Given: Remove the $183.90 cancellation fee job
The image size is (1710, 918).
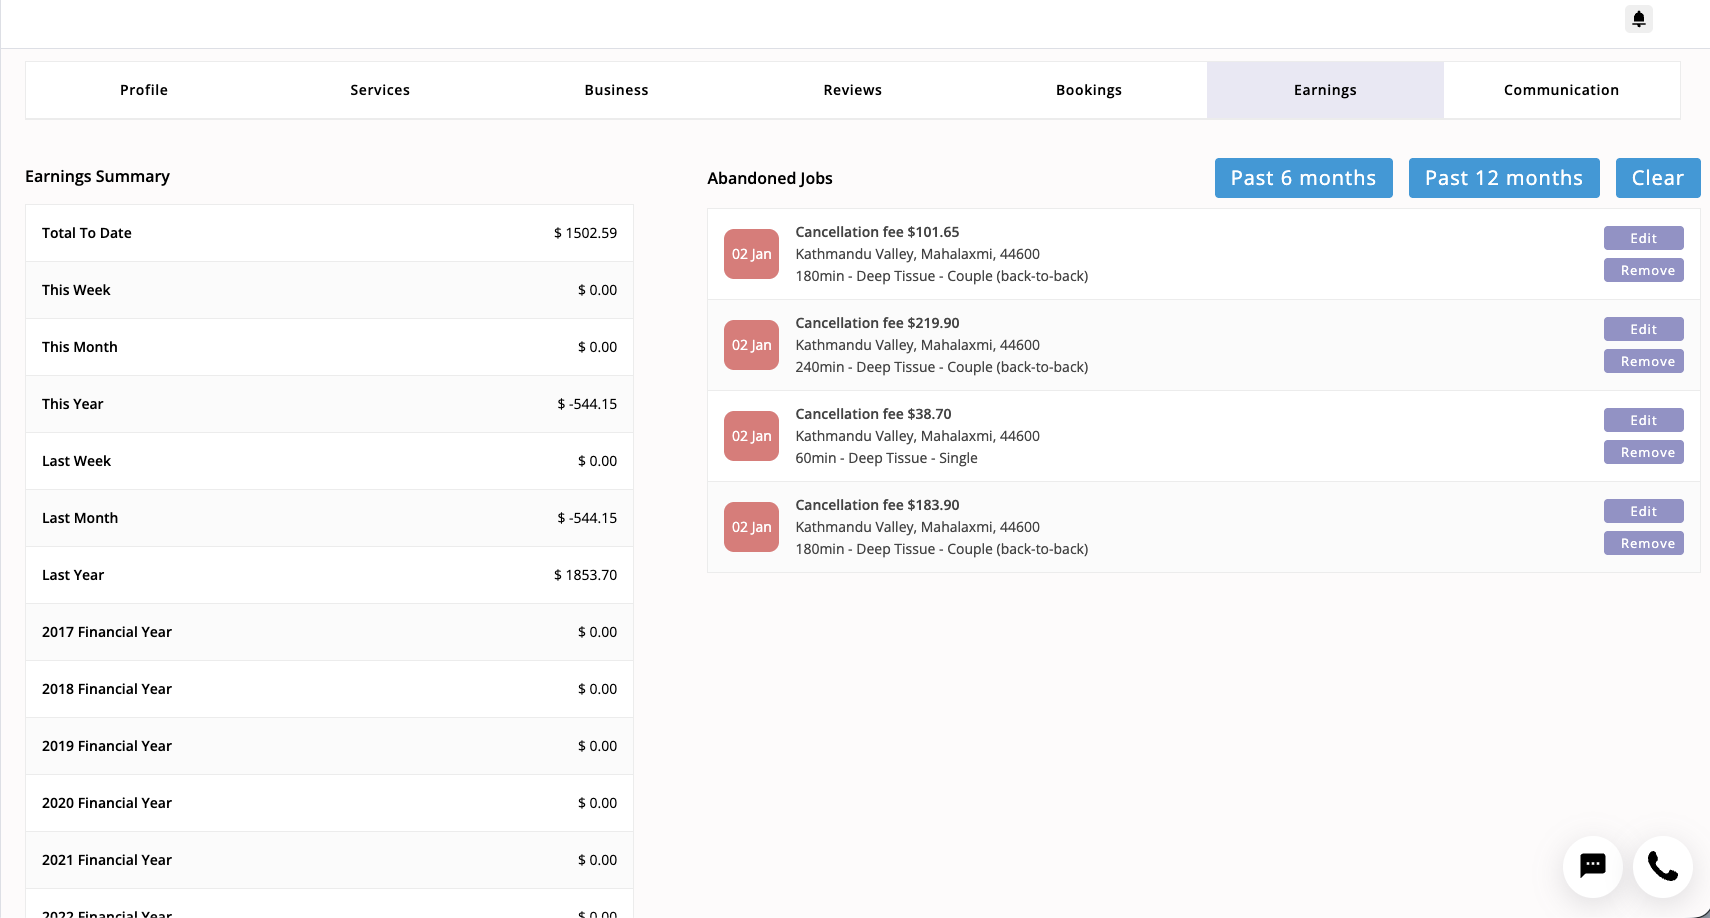Looking at the screenshot, I should pyautogui.click(x=1644, y=543).
